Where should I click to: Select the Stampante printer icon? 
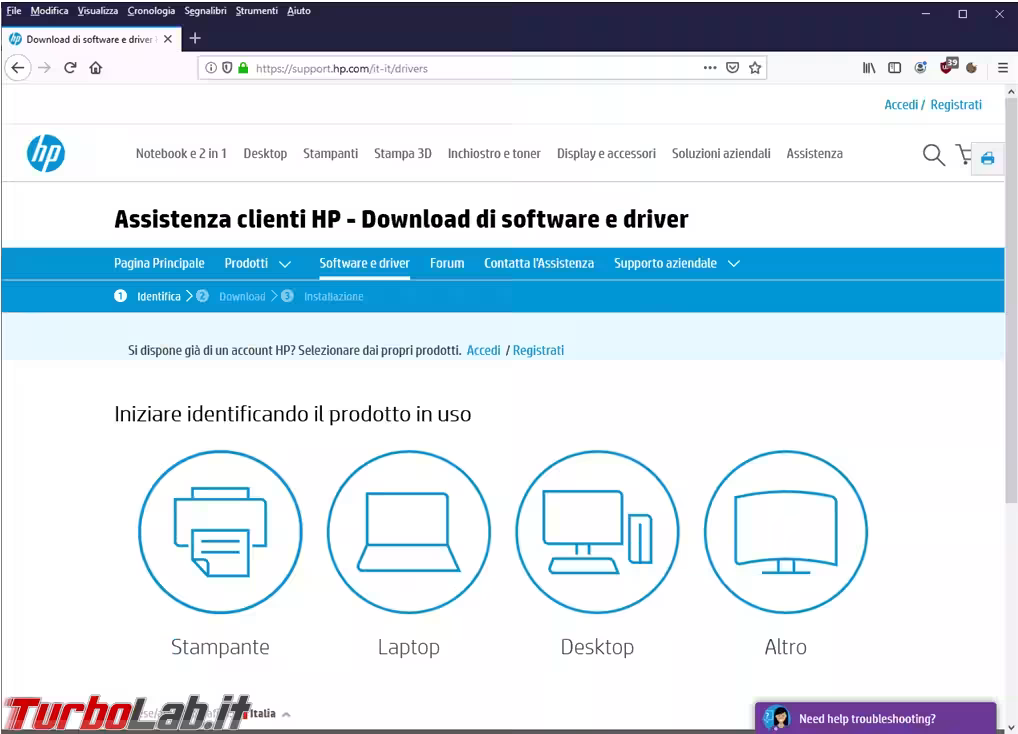[x=220, y=532]
